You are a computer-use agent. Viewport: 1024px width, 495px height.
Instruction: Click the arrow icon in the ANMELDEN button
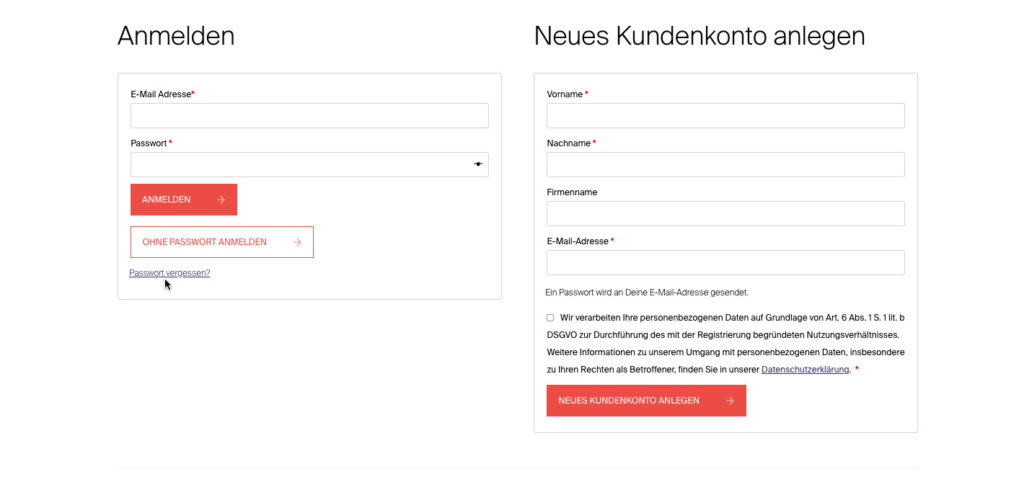pos(220,200)
